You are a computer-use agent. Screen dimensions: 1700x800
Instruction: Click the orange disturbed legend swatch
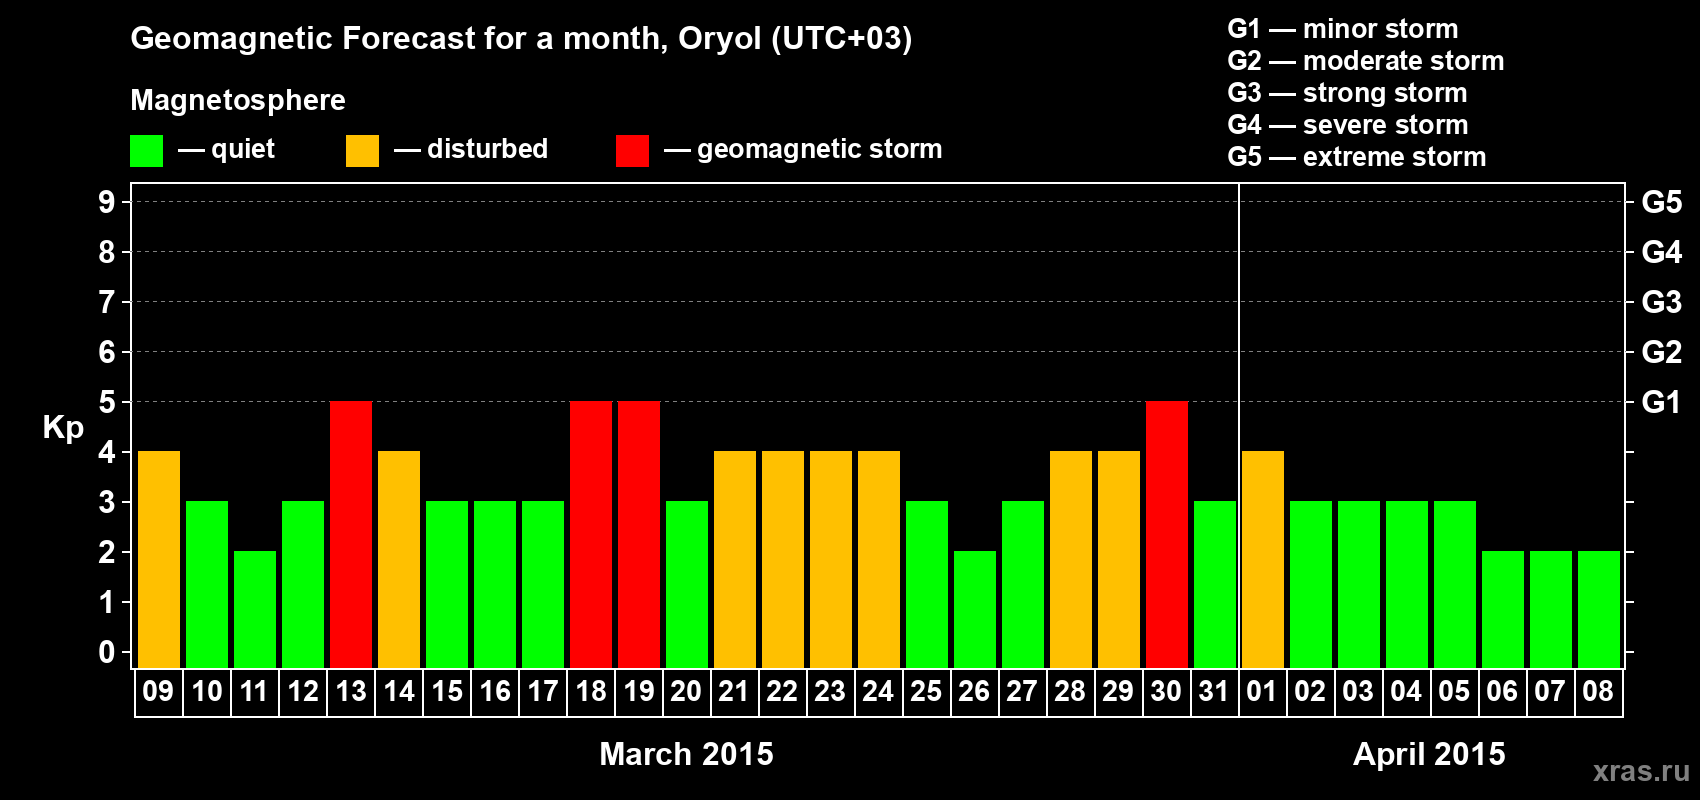362,151
